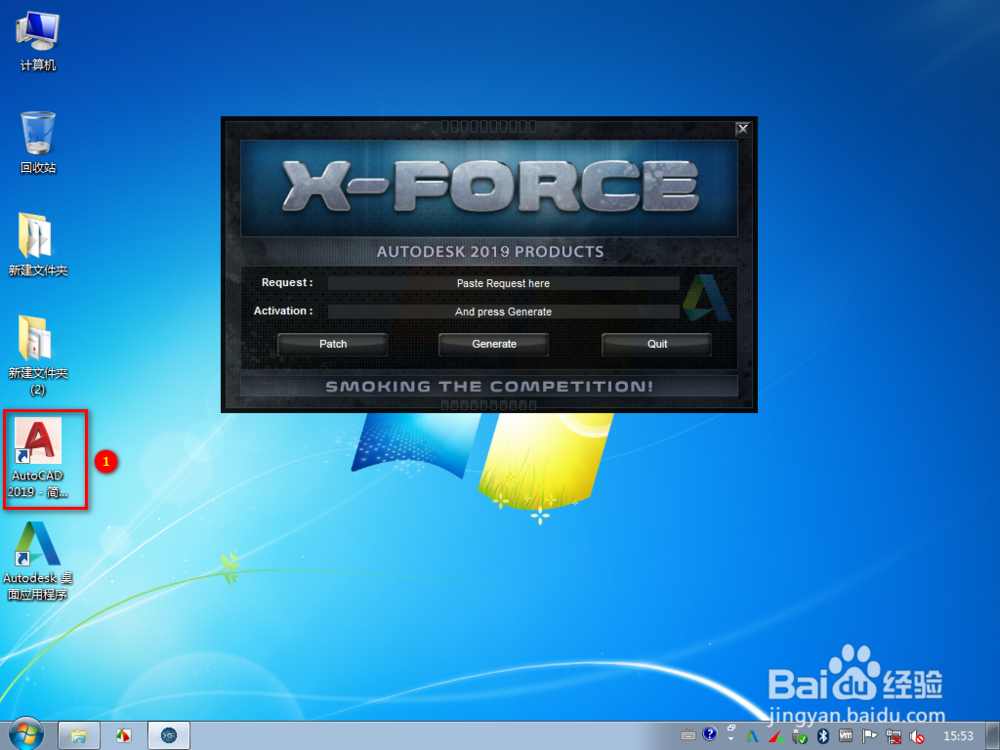
Task: Click the 15:53 clock in the taskbar
Action: point(958,736)
